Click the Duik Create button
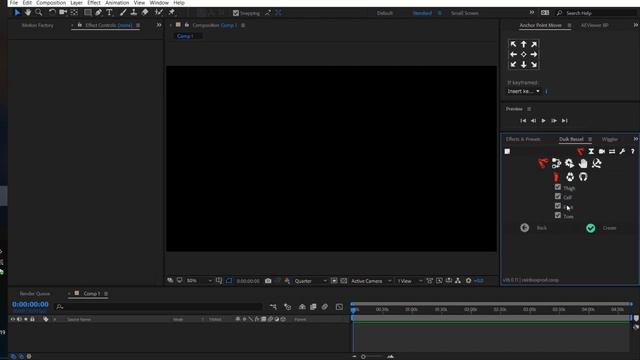 click(602, 228)
